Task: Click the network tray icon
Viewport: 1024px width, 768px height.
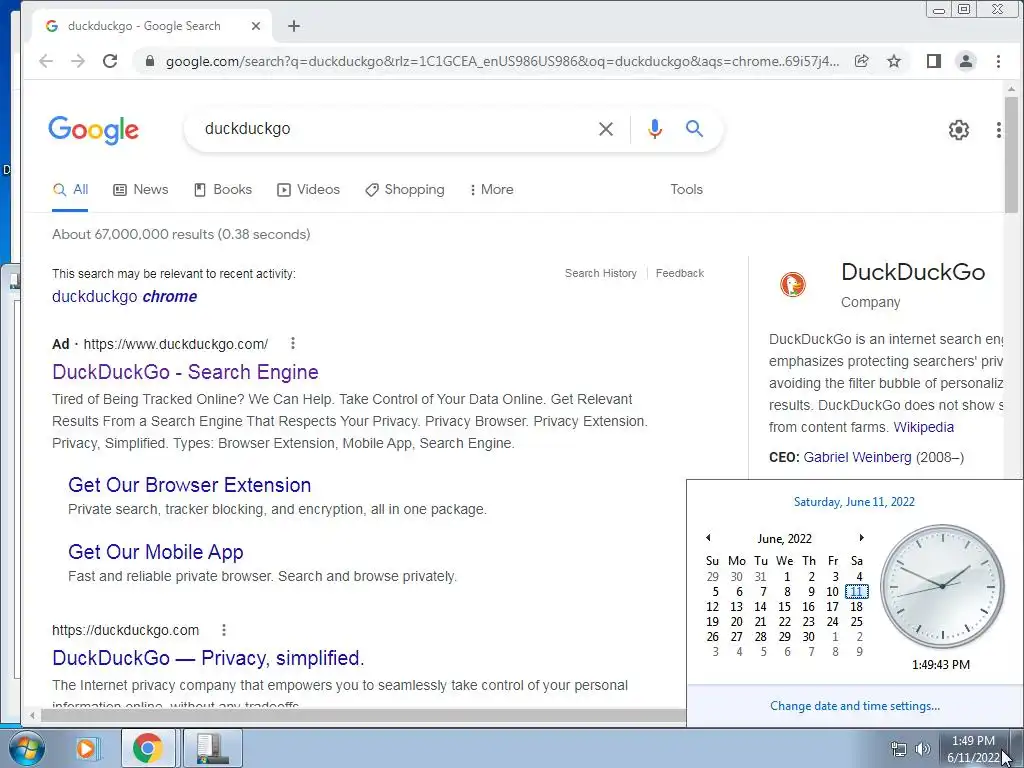Action: pos(899,749)
